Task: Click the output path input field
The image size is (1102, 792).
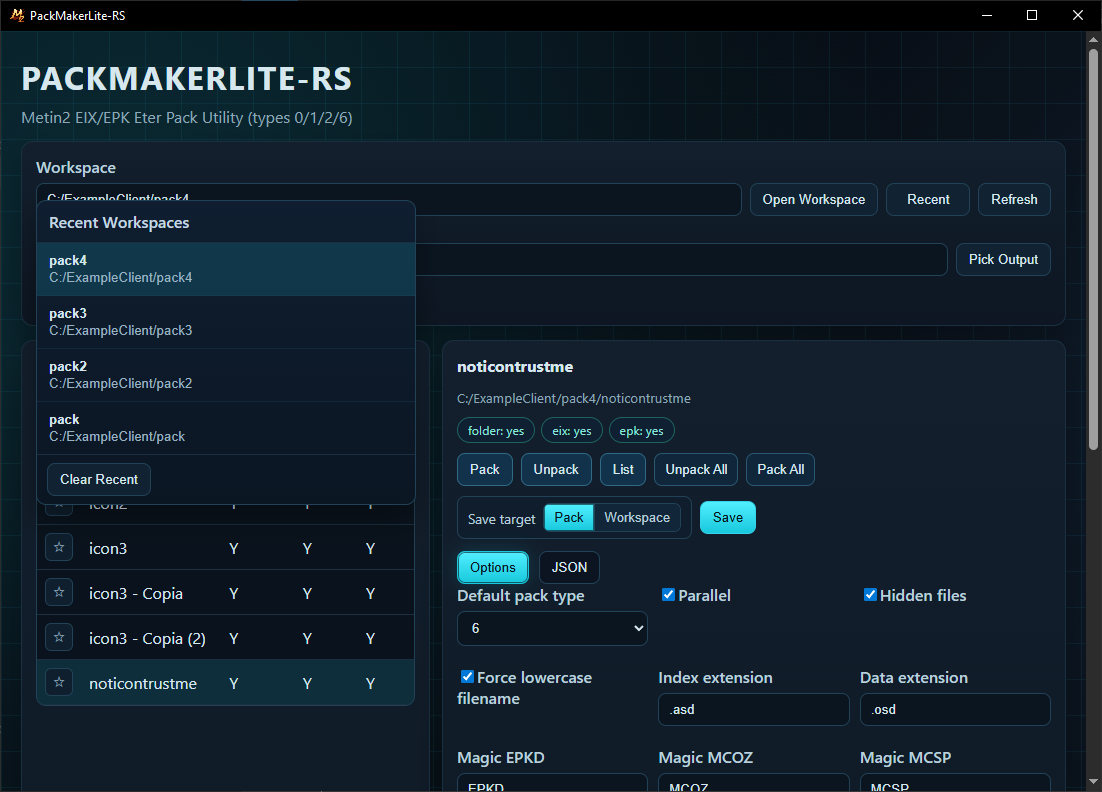Action: pos(681,259)
